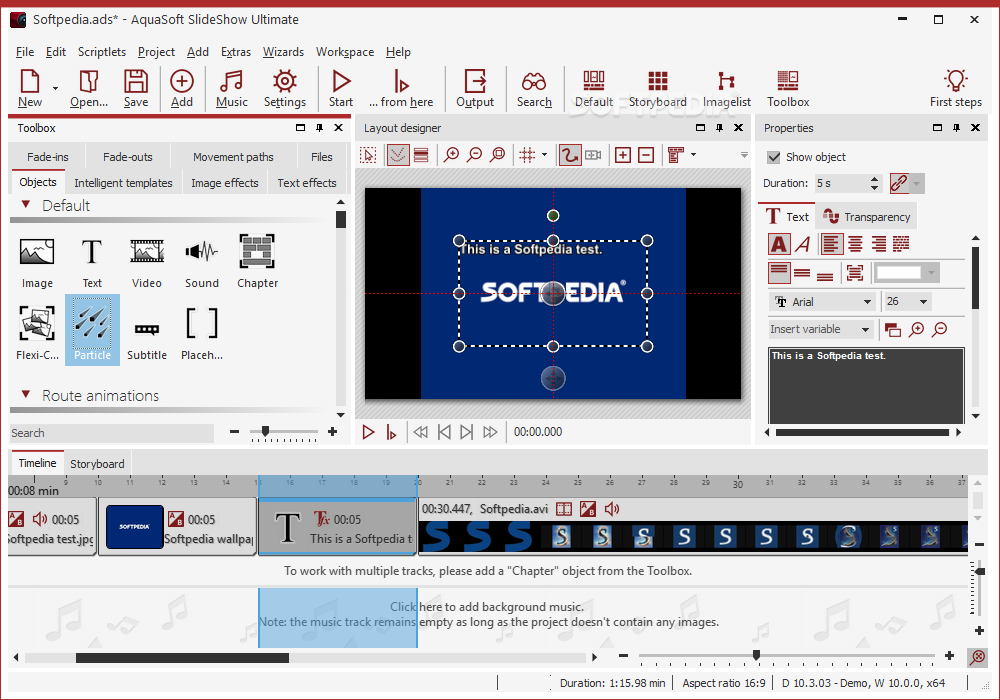Open a project with the Open icon
The image size is (1000, 700).
point(89,89)
